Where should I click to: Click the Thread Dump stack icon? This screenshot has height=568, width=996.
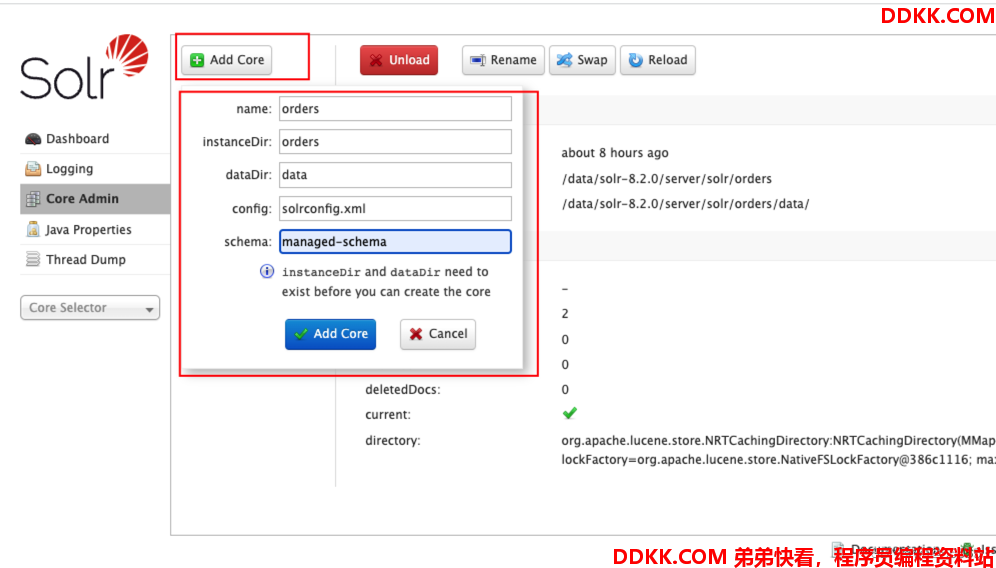pyautogui.click(x=32, y=259)
